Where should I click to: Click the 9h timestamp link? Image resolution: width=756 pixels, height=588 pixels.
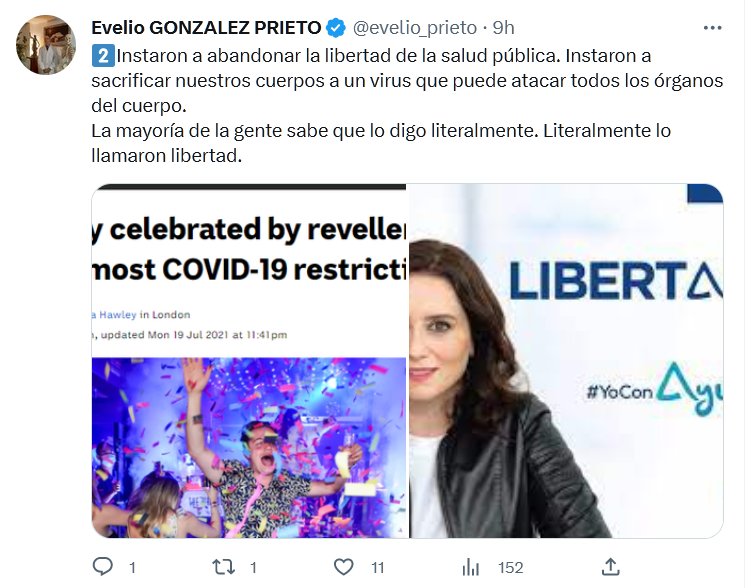[x=503, y=28]
